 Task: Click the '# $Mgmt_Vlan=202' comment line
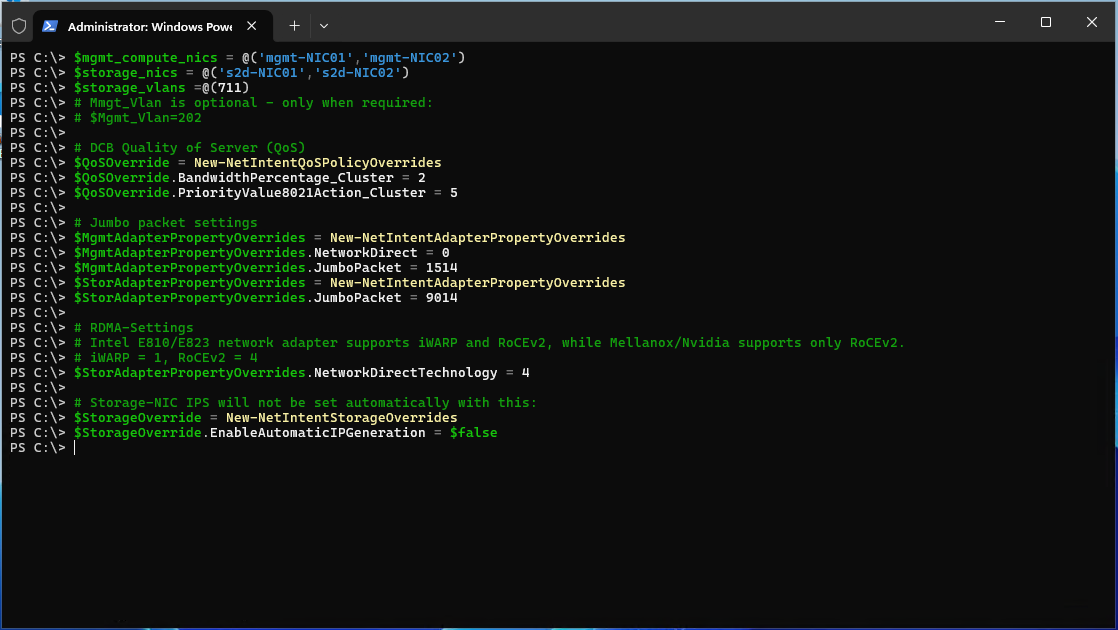pos(137,118)
